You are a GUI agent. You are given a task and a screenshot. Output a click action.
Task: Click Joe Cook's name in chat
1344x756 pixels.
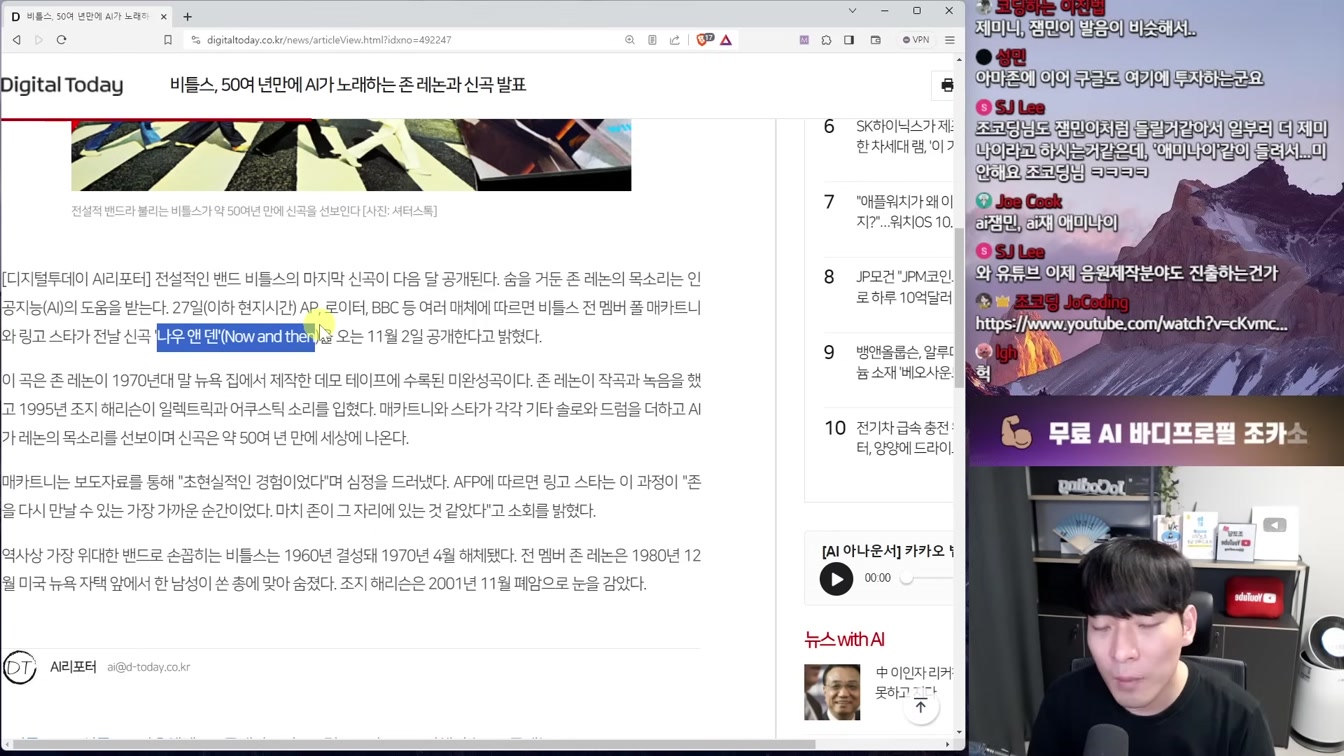tap(1028, 202)
